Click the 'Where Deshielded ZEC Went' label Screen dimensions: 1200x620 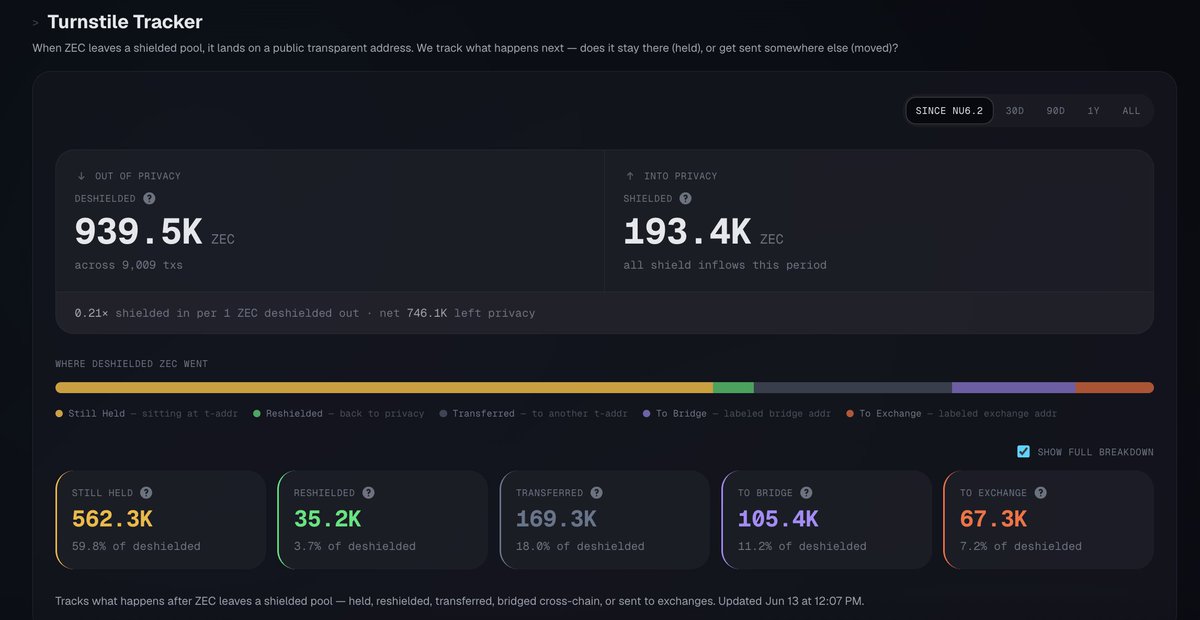coord(132,364)
